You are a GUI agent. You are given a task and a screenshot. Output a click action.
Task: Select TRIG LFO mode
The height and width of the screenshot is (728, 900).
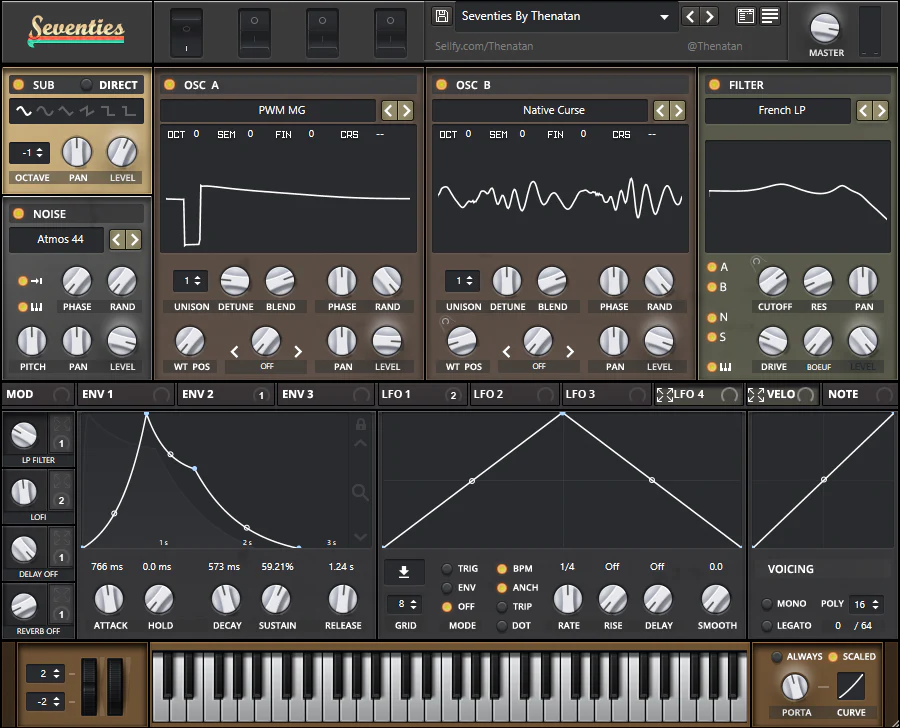point(447,569)
